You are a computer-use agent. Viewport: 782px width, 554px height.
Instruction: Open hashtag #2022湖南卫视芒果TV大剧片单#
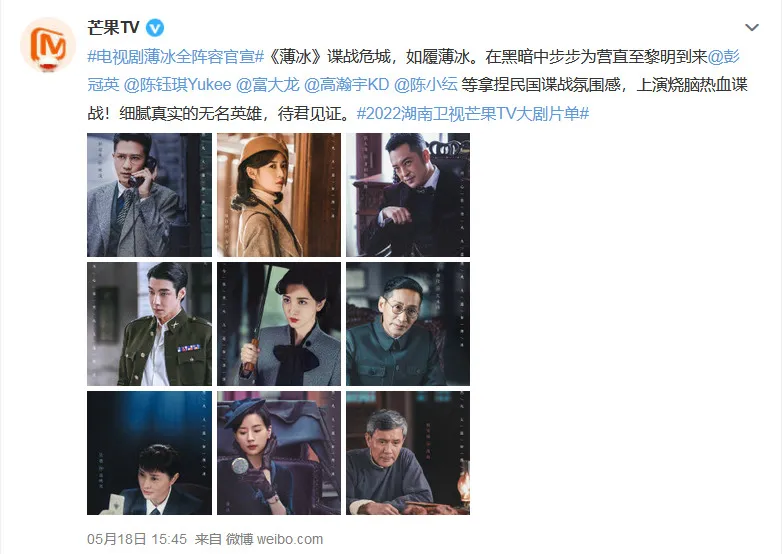(473, 114)
